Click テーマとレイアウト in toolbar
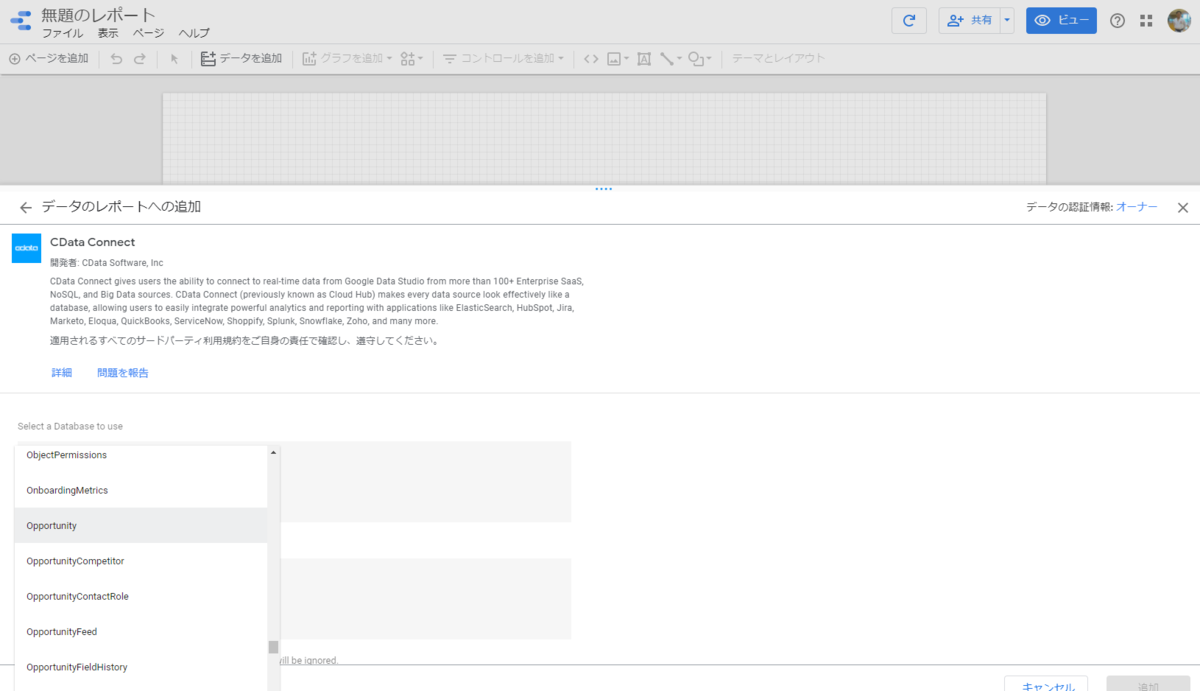 (778, 59)
